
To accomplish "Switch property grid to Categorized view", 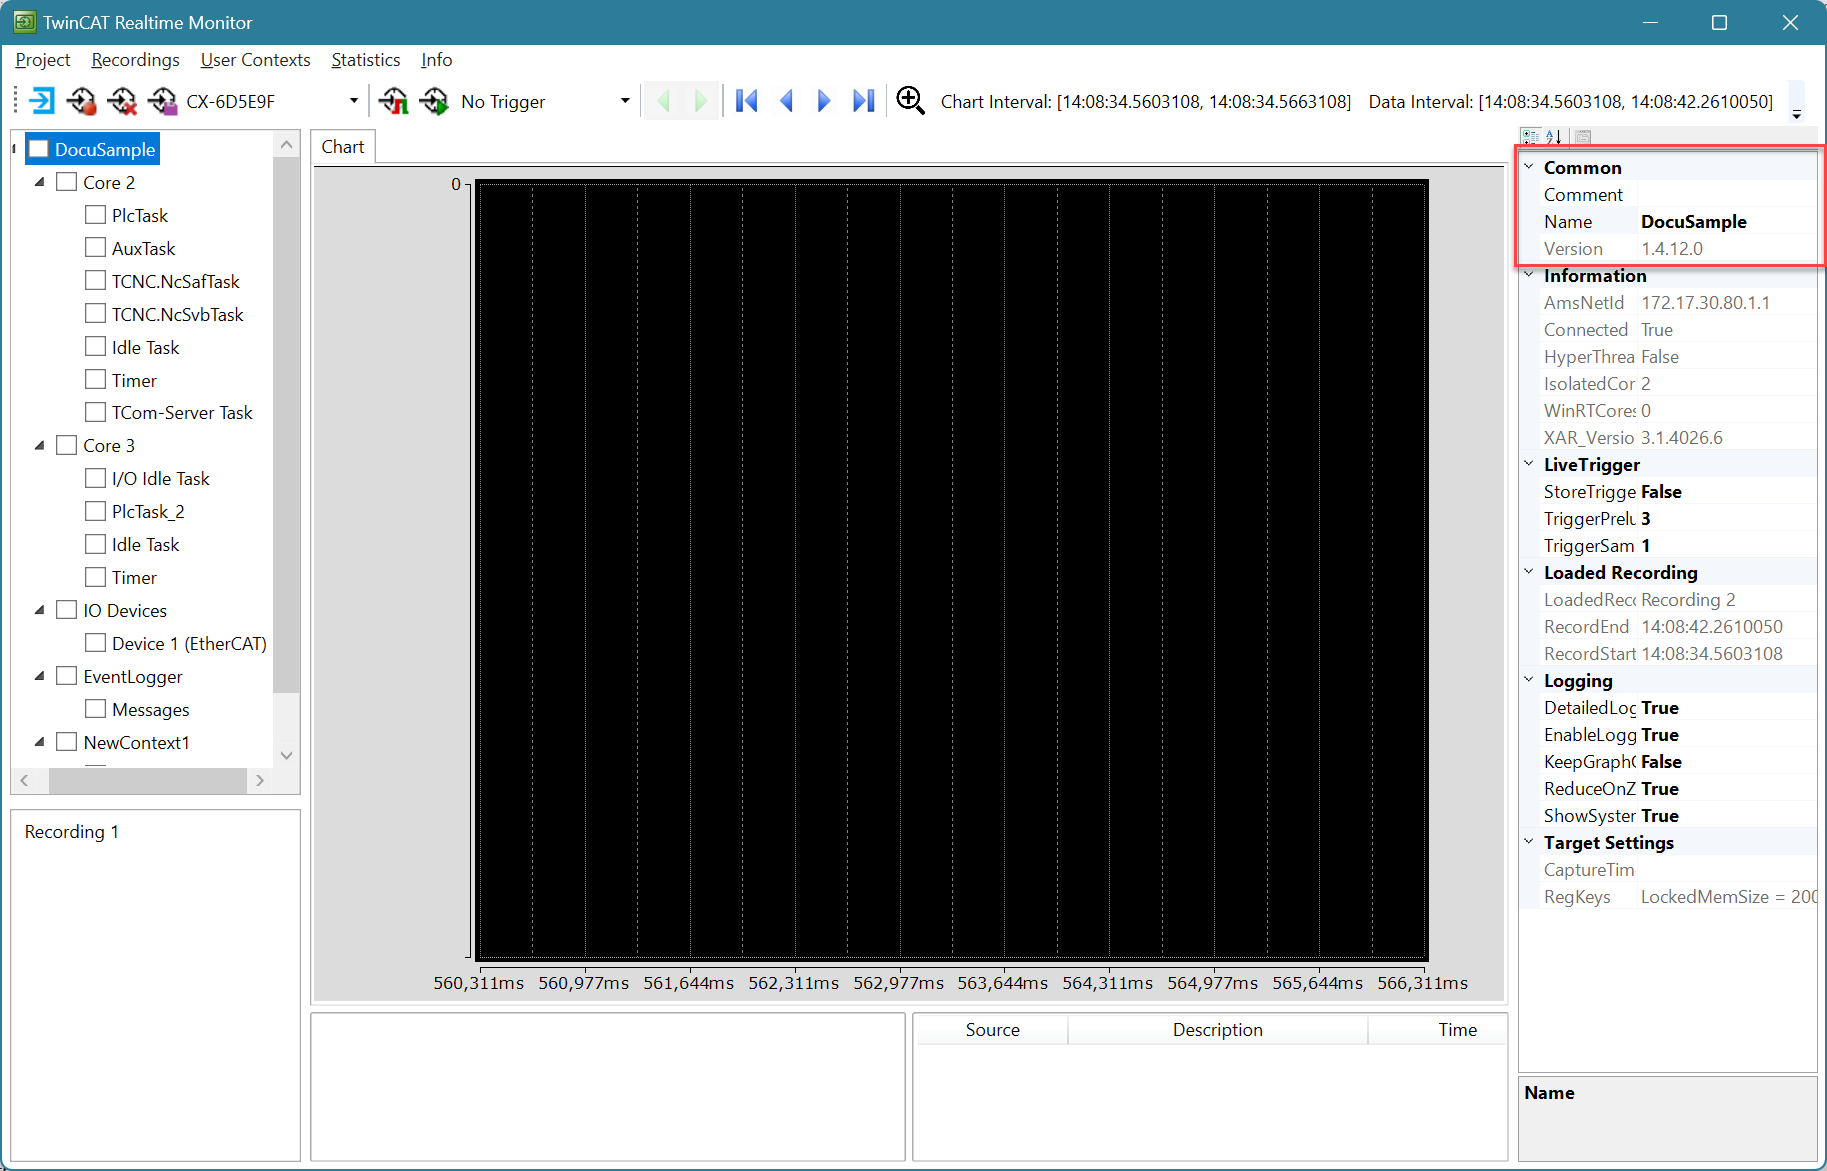I will pos(1530,137).
